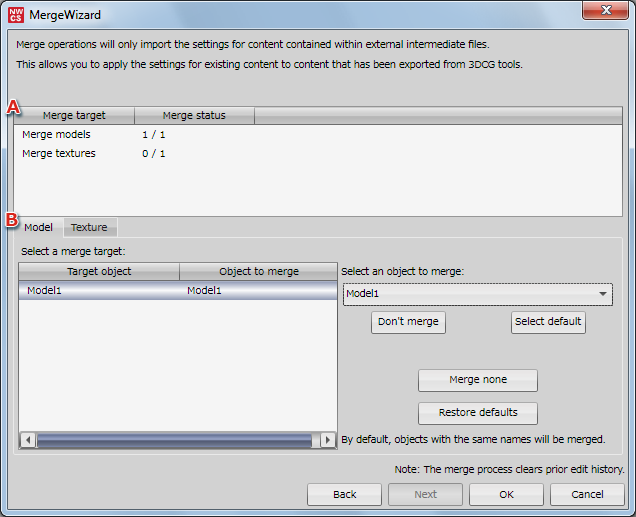
Task: Select the Merge textures row
Action: click(59, 153)
